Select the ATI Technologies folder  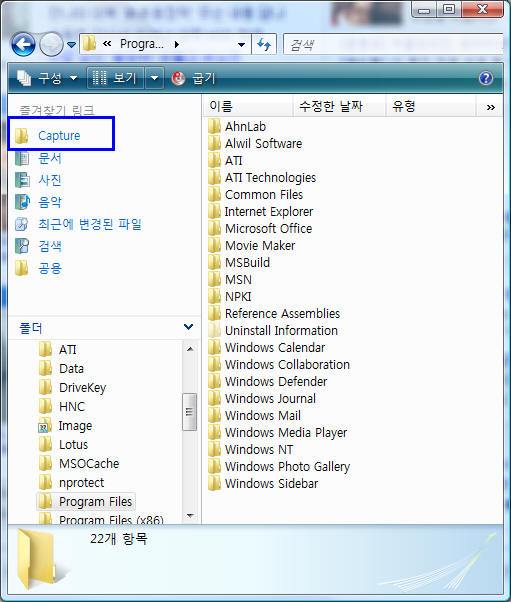262,177
